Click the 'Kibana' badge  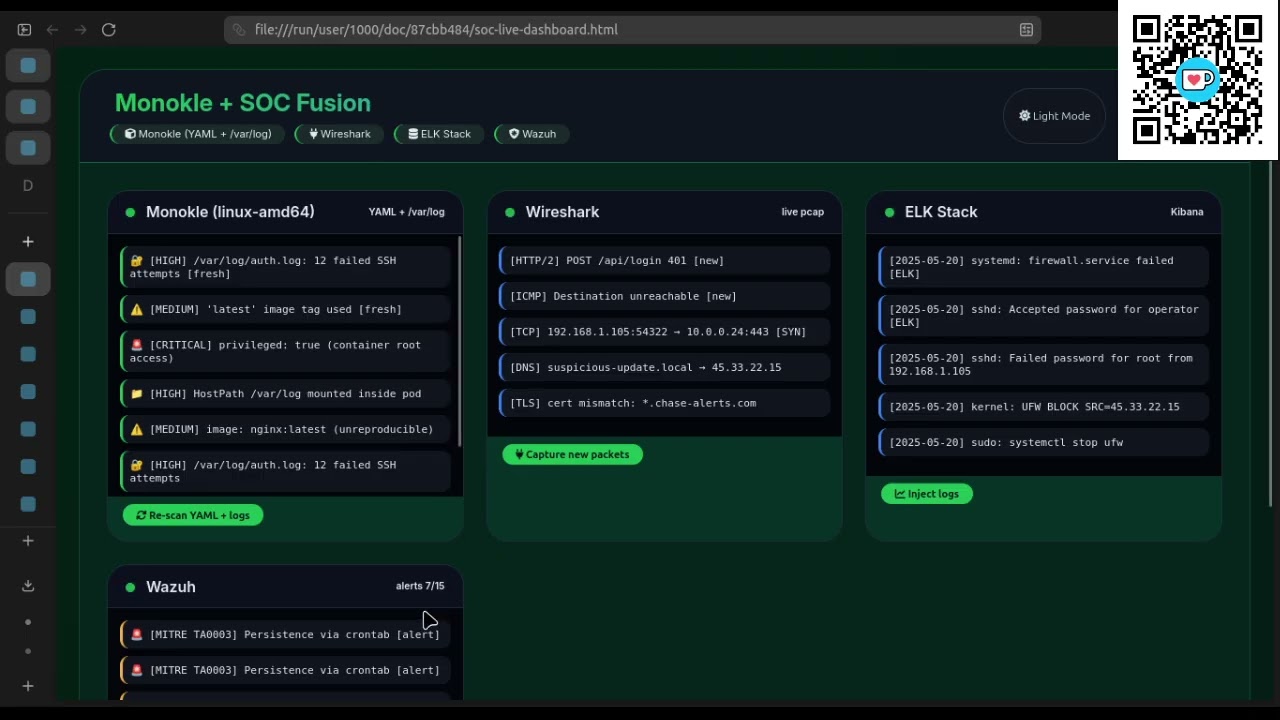[1187, 212]
